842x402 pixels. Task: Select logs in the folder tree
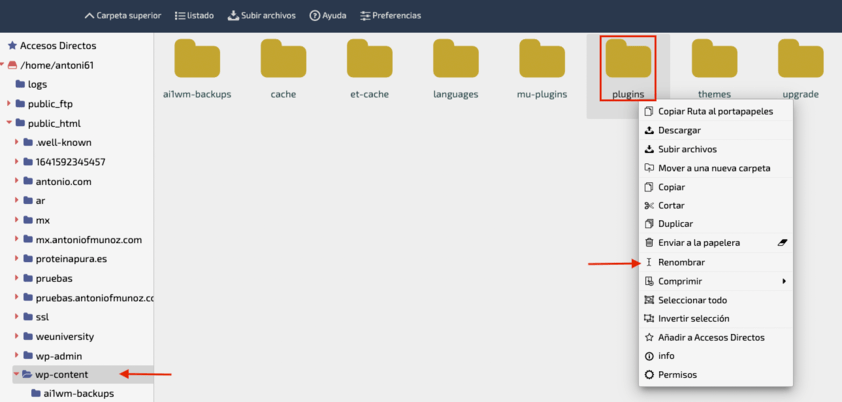[38, 84]
